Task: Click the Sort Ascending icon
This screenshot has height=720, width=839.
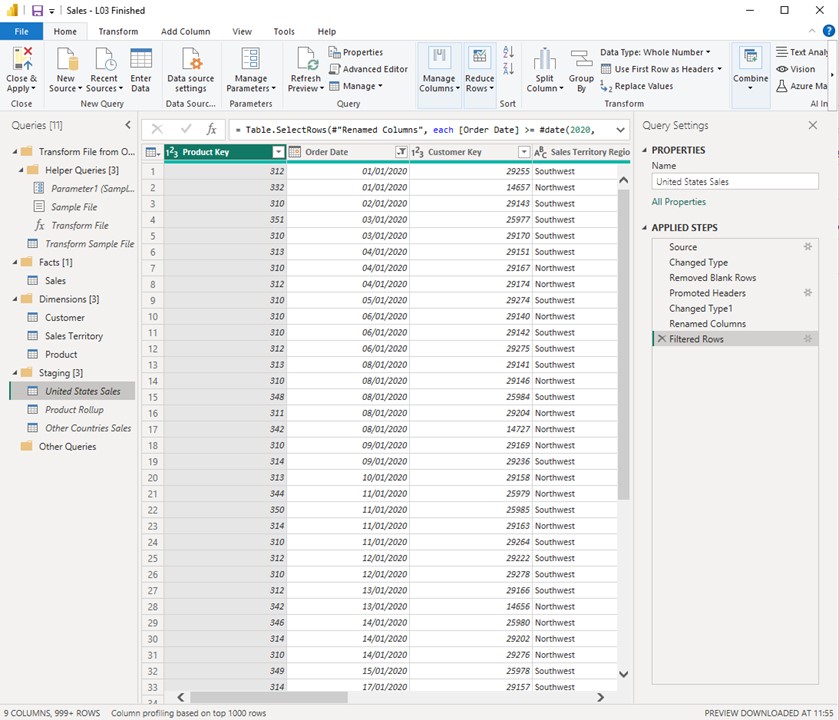Action: coord(508,53)
